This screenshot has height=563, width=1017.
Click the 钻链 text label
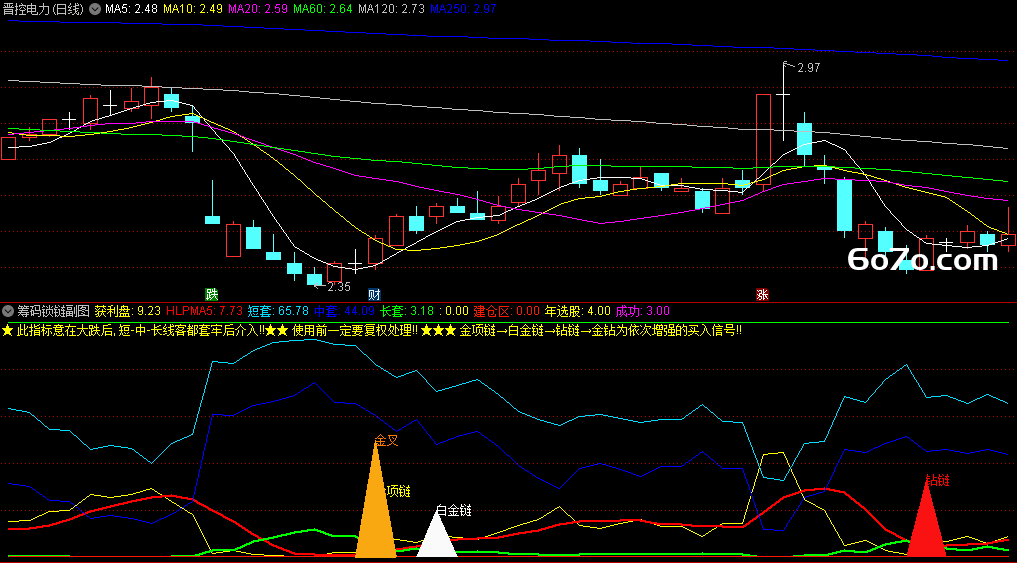pos(937,480)
